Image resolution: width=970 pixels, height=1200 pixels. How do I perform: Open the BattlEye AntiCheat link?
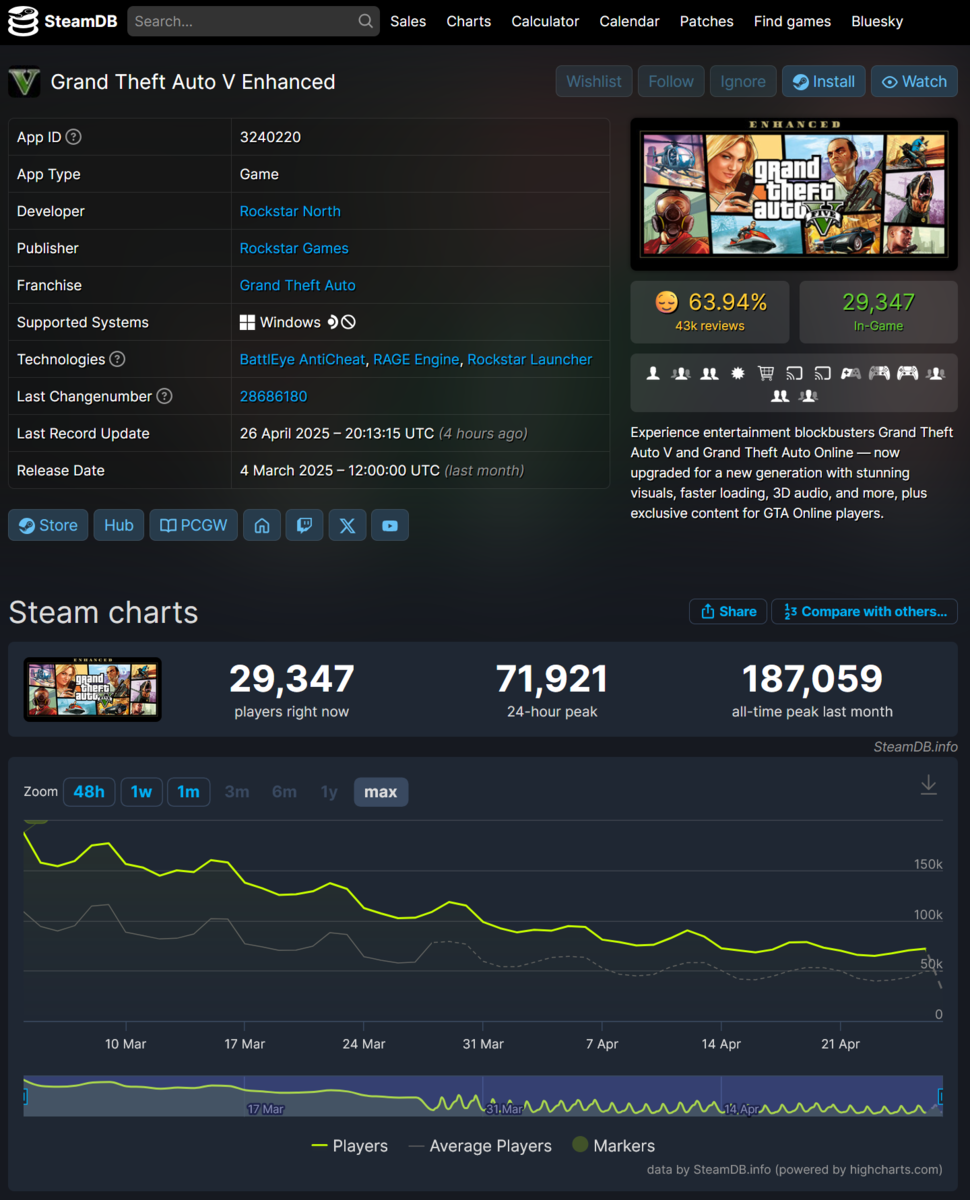302,359
